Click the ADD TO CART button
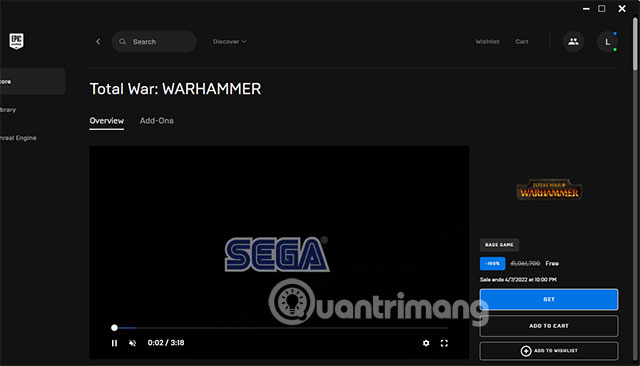Image resolution: width=640 pixels, height=366 pixels. pos(549,326)
